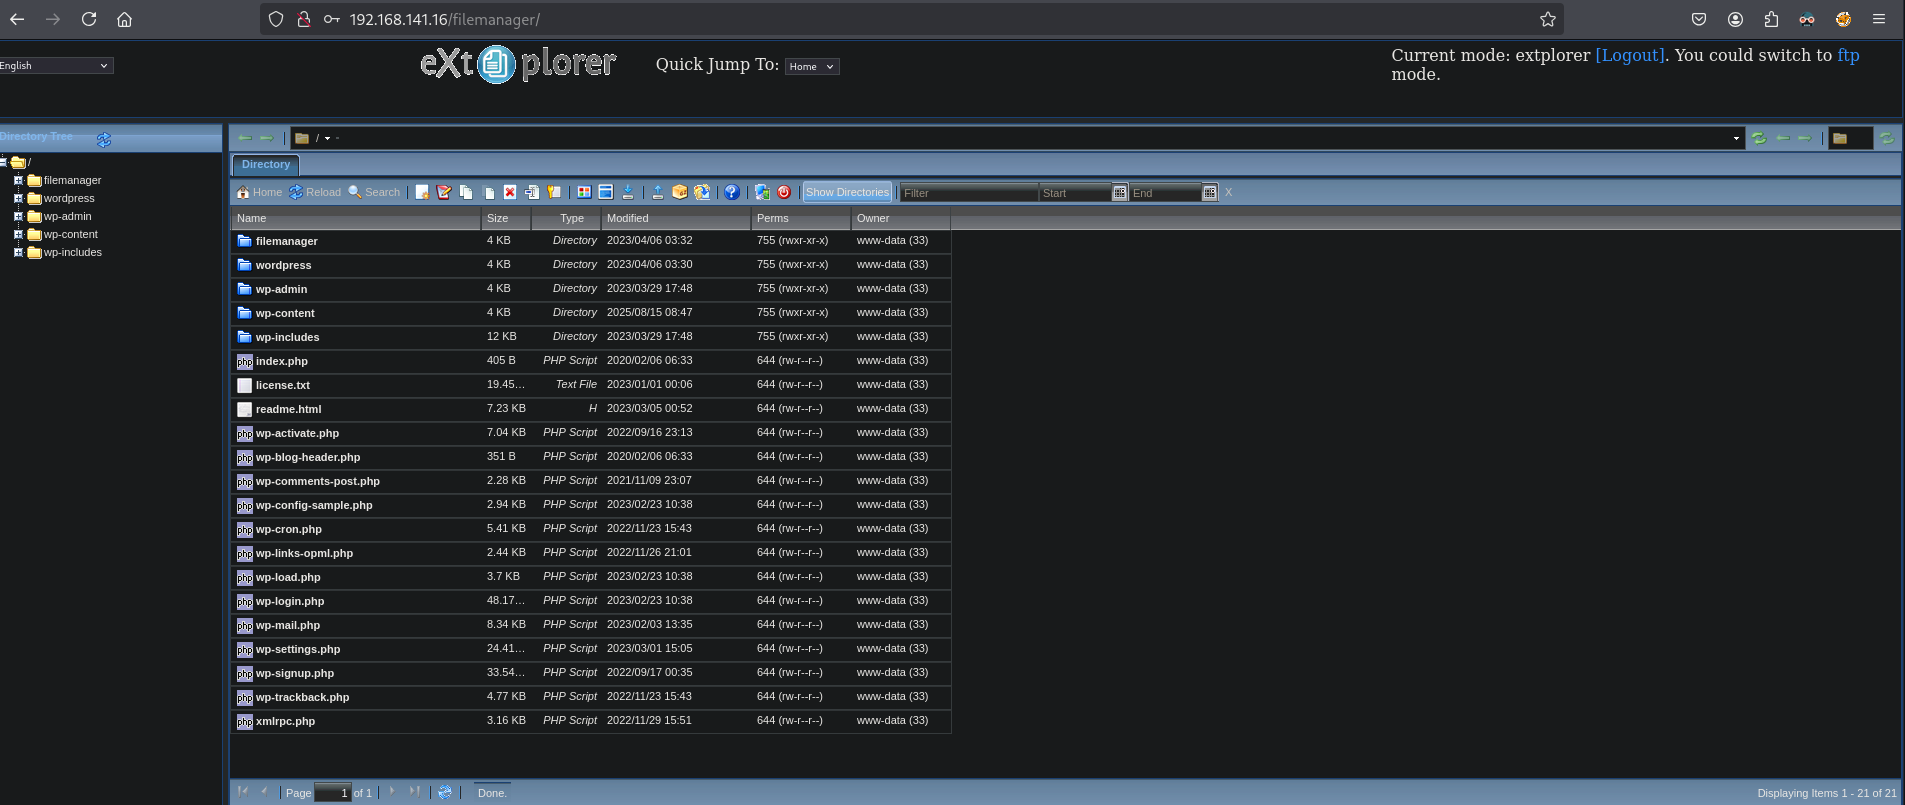Expand the wp-content folder in tree
Viewport: 1905px width, 805px height.
click(18, 234)
